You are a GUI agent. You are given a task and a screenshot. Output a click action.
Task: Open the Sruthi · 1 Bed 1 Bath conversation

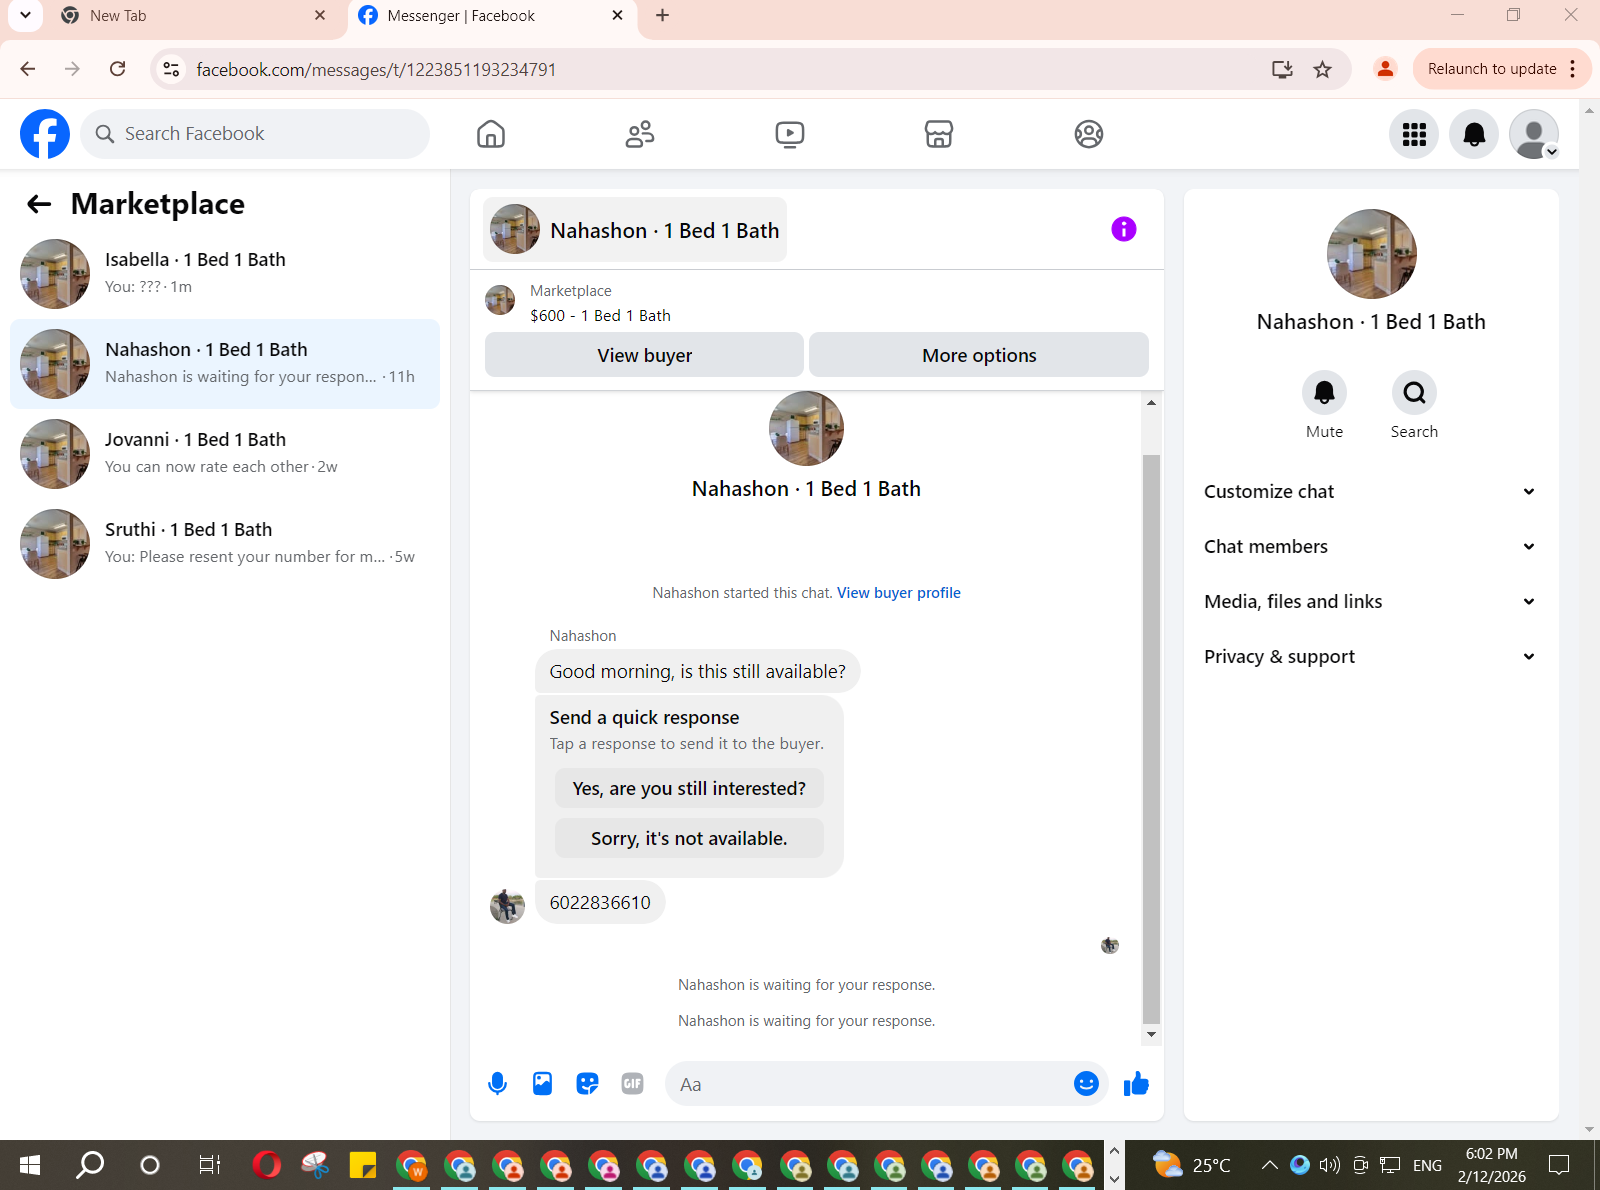225,543
